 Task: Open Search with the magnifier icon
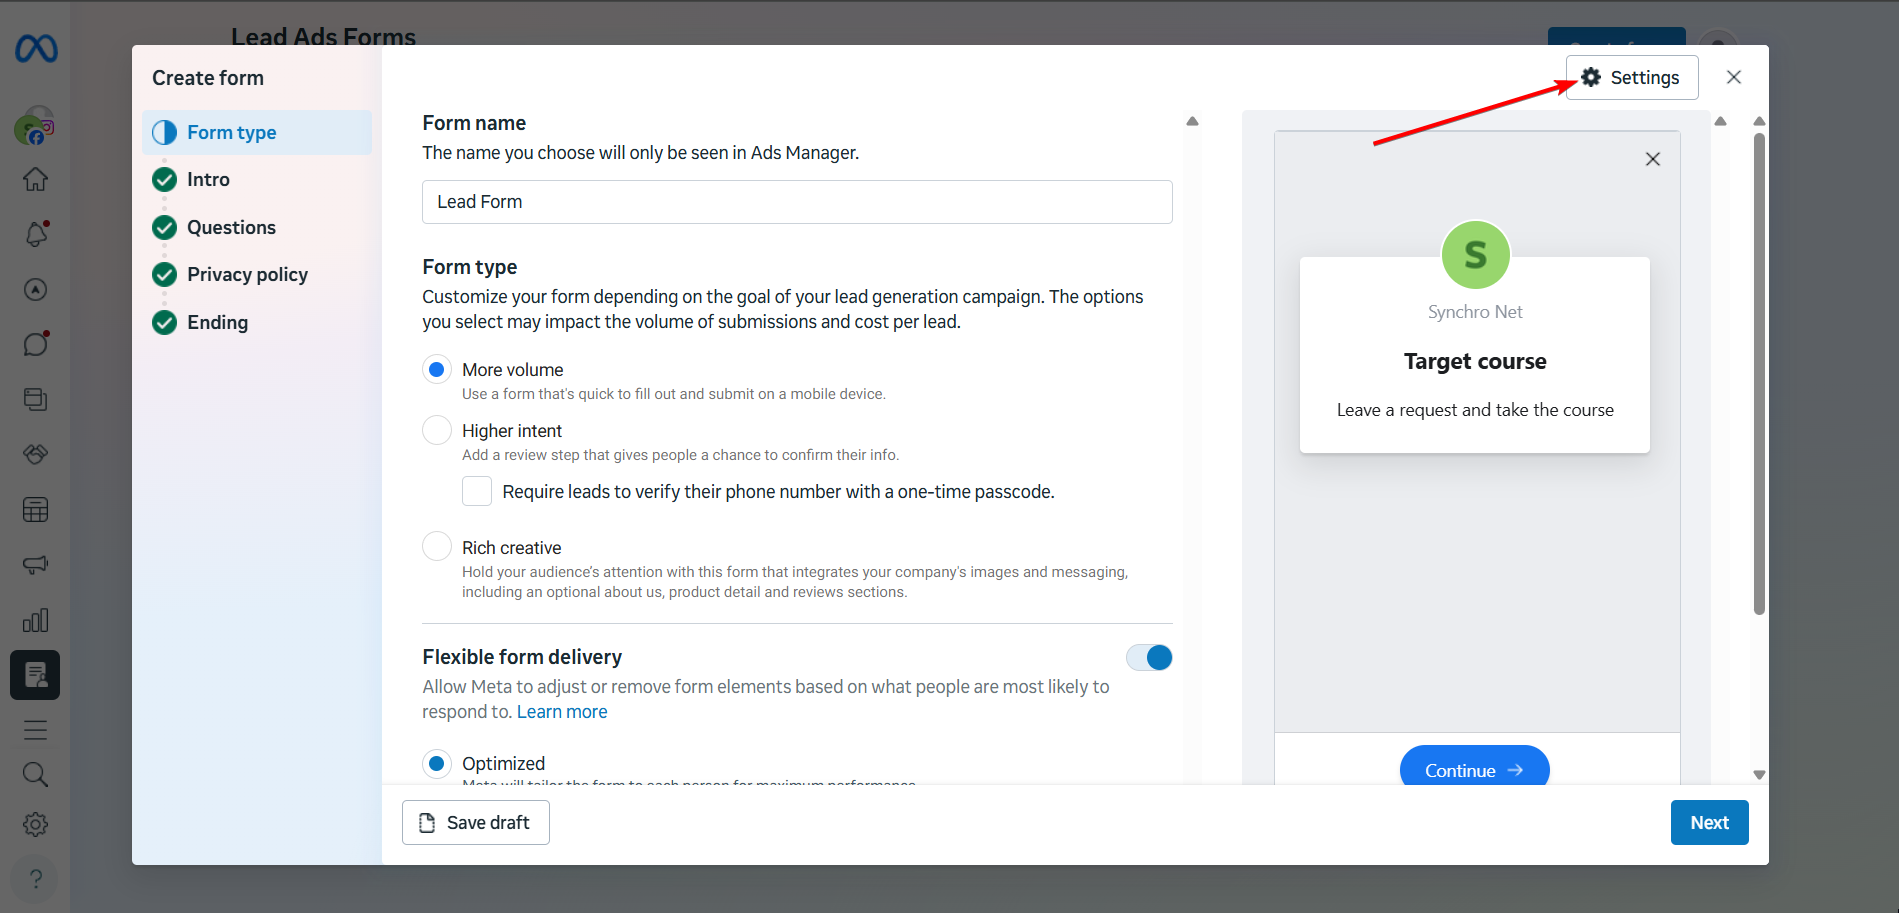[35, 773]
